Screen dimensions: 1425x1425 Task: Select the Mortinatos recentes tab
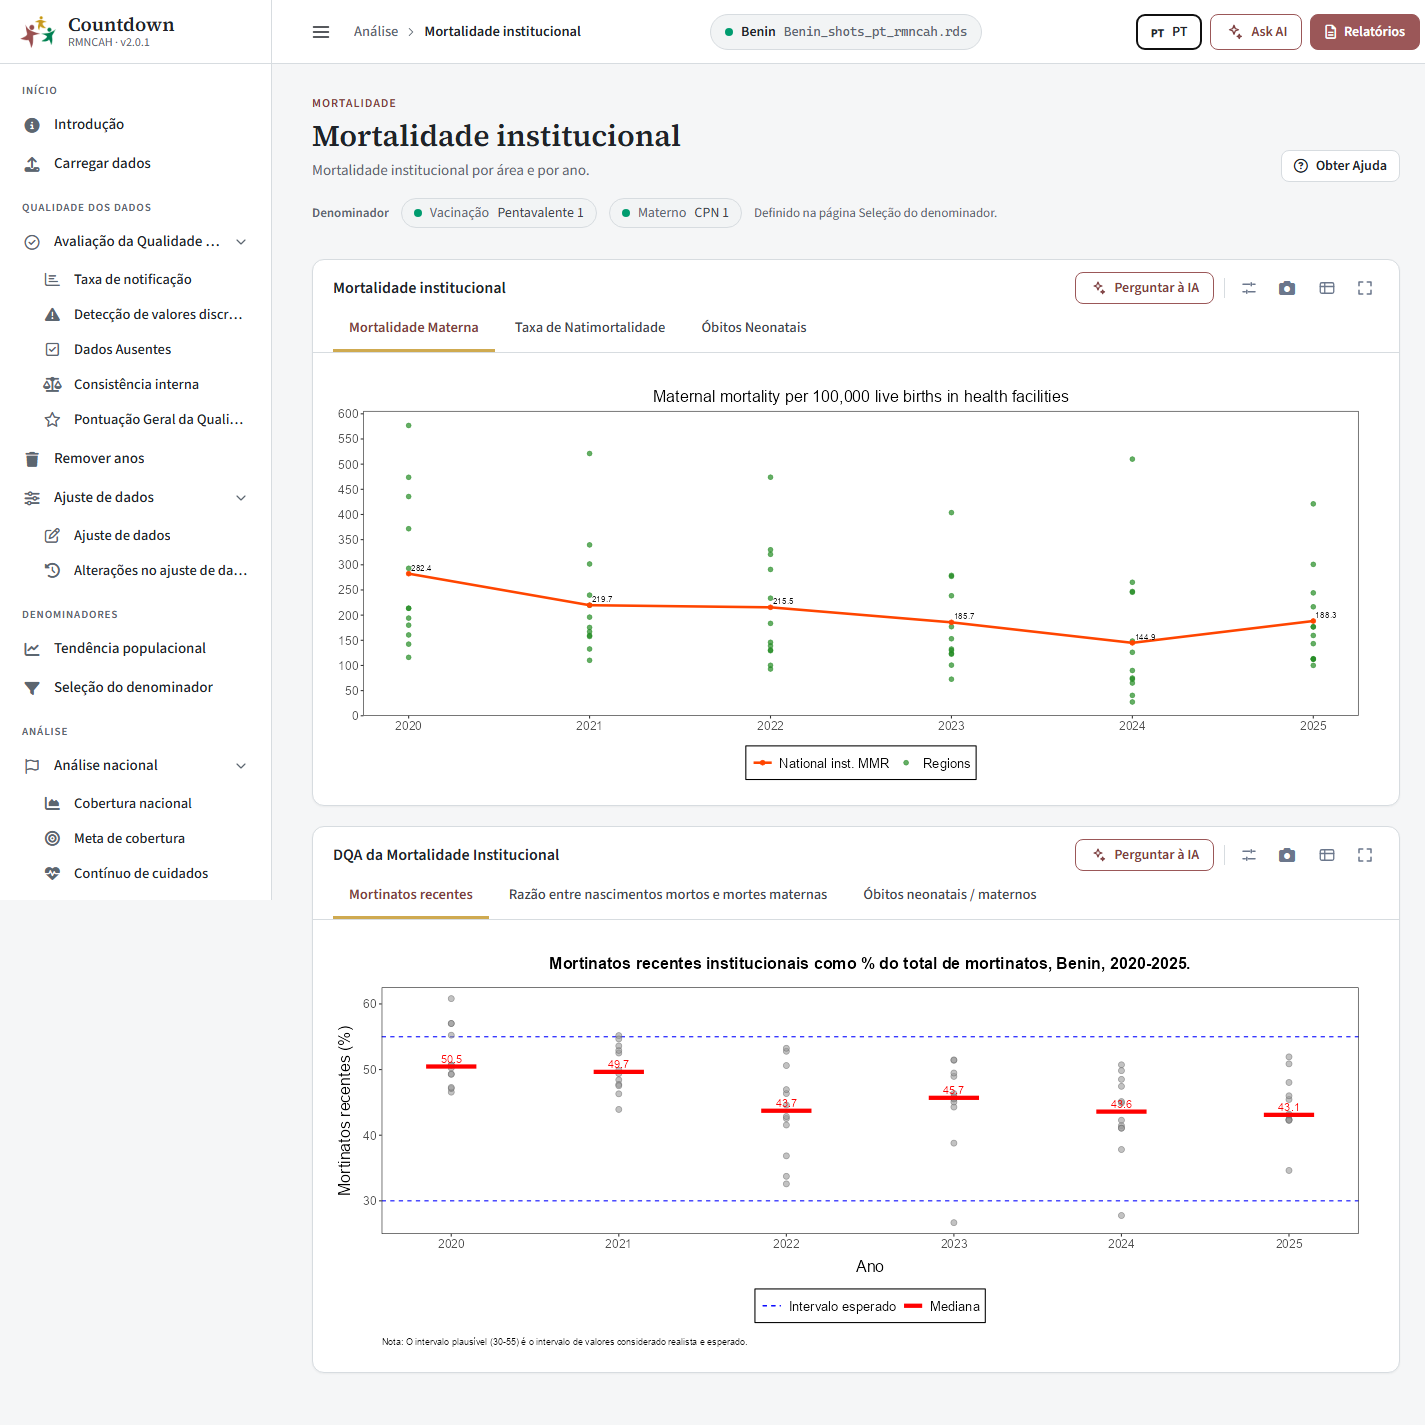(x=411, y=895)
